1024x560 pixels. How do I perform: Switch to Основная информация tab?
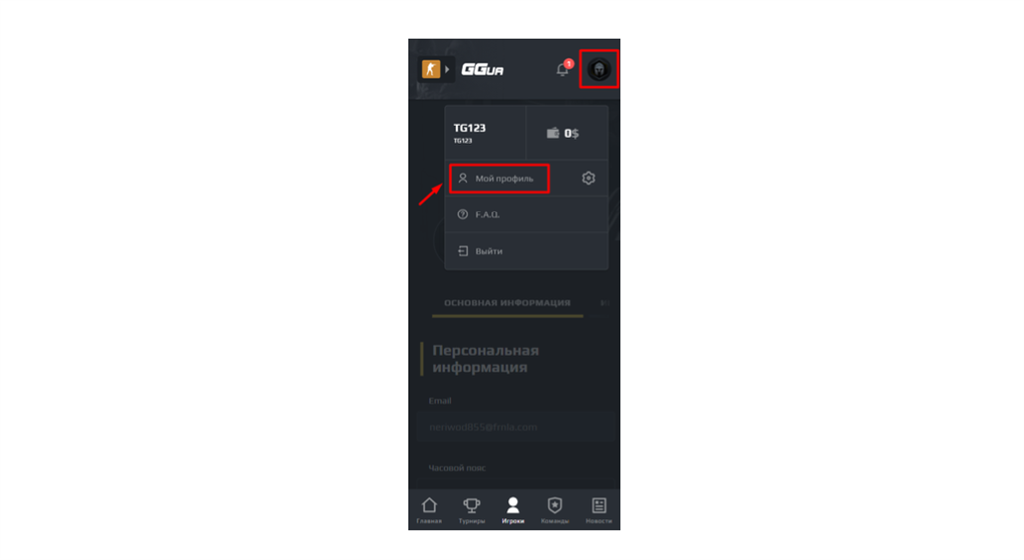pos(507,303)
